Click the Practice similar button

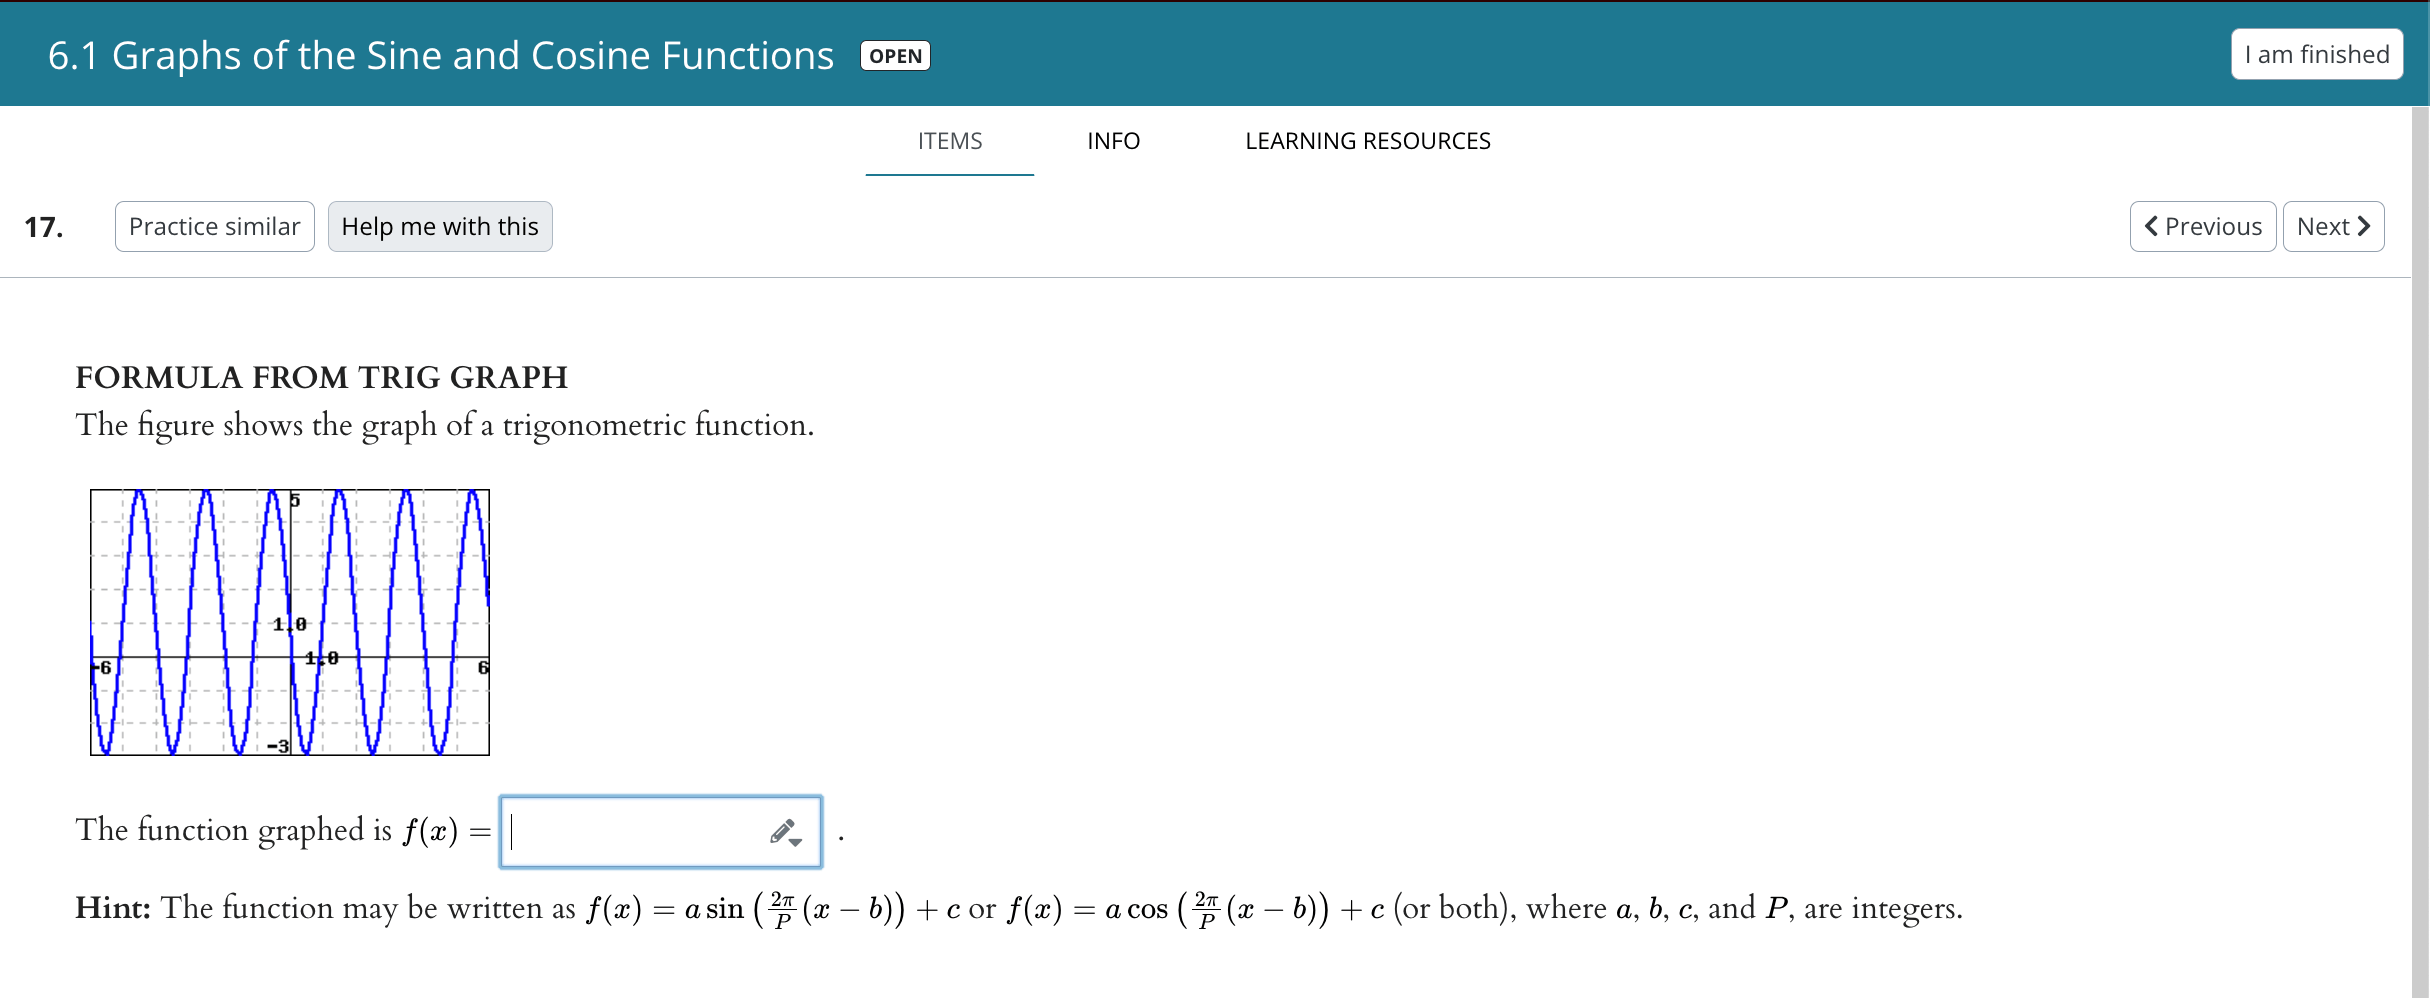[x=215, y=227]
